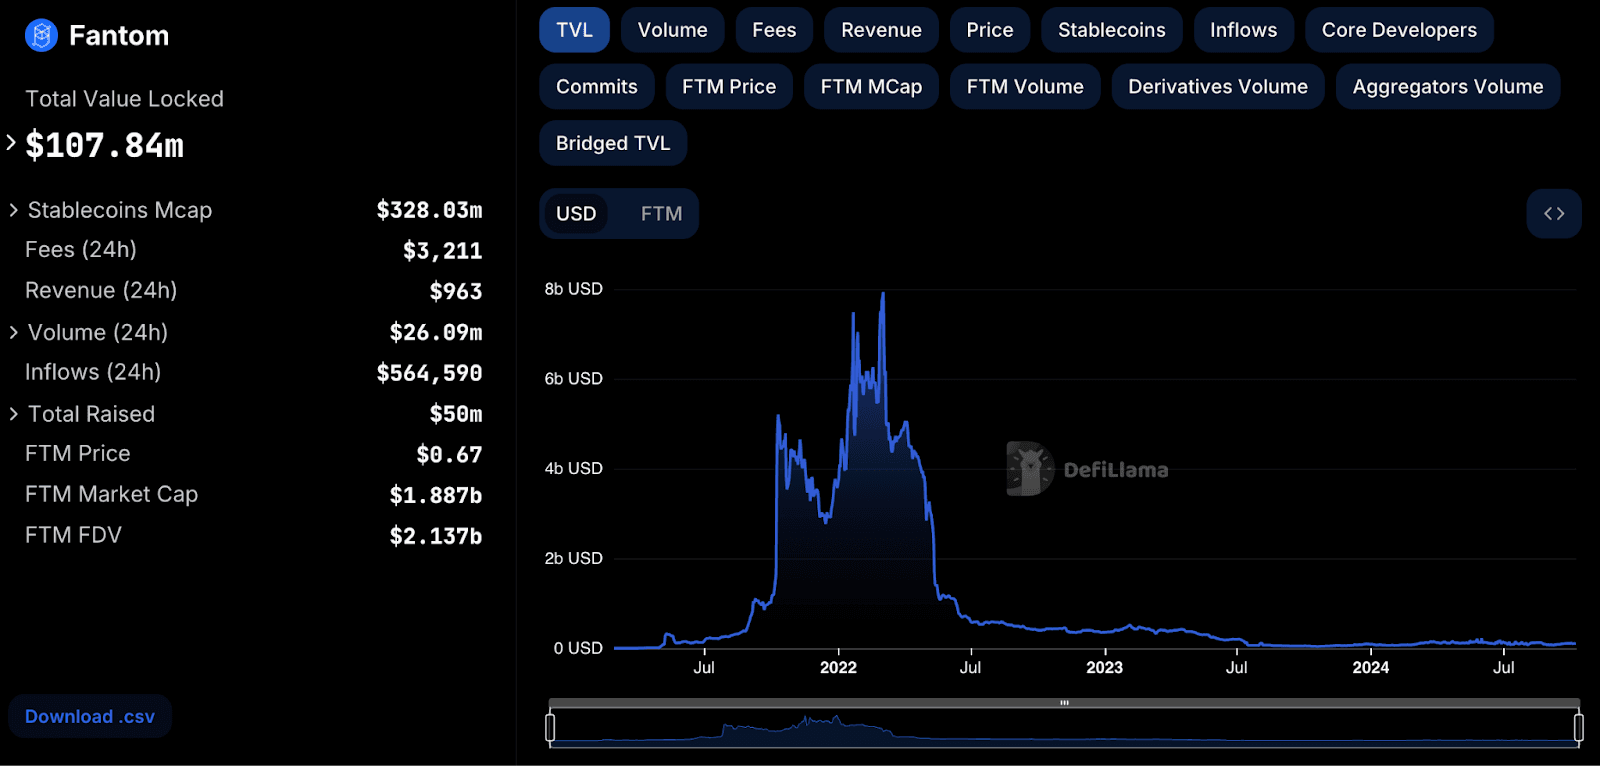Image resolution: width=1600 pixels, height=766 pixels.
Task: Open the embed chart code icon
Action: [x=1554, y=214]
